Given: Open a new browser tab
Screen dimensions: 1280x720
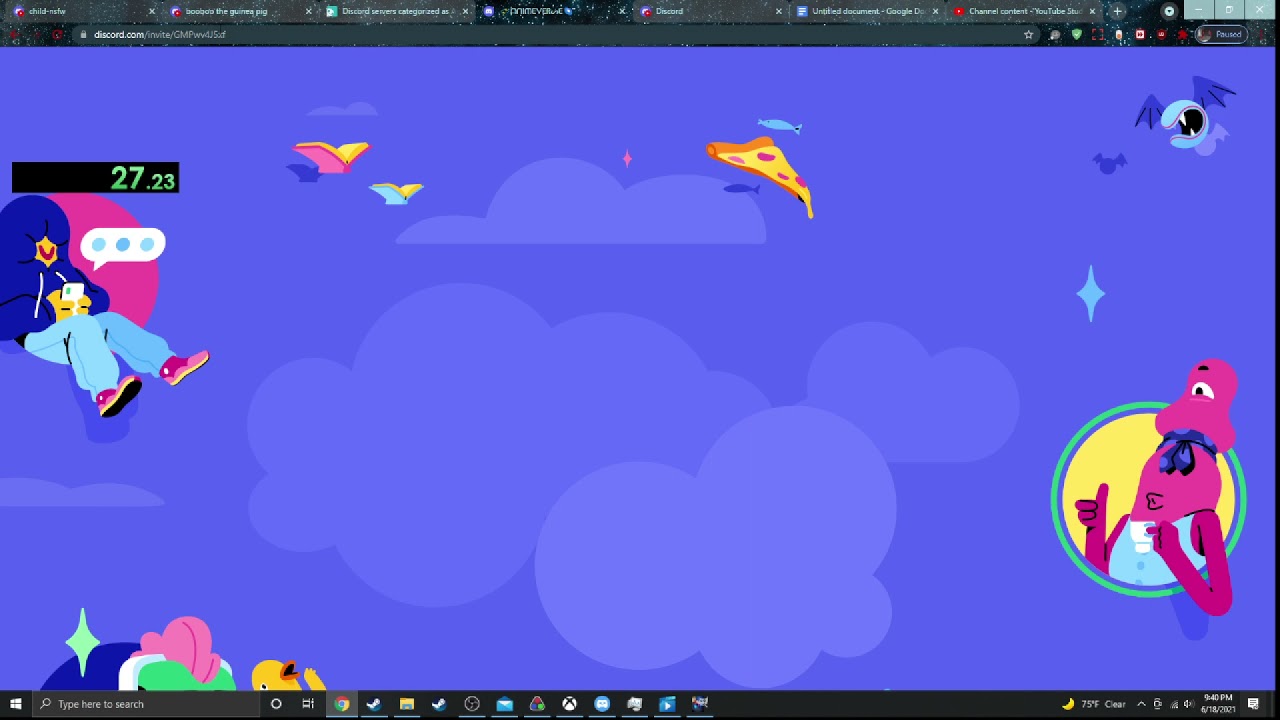Looking at the screenshot, I should pyautogui.click(x=1117, y=11).
